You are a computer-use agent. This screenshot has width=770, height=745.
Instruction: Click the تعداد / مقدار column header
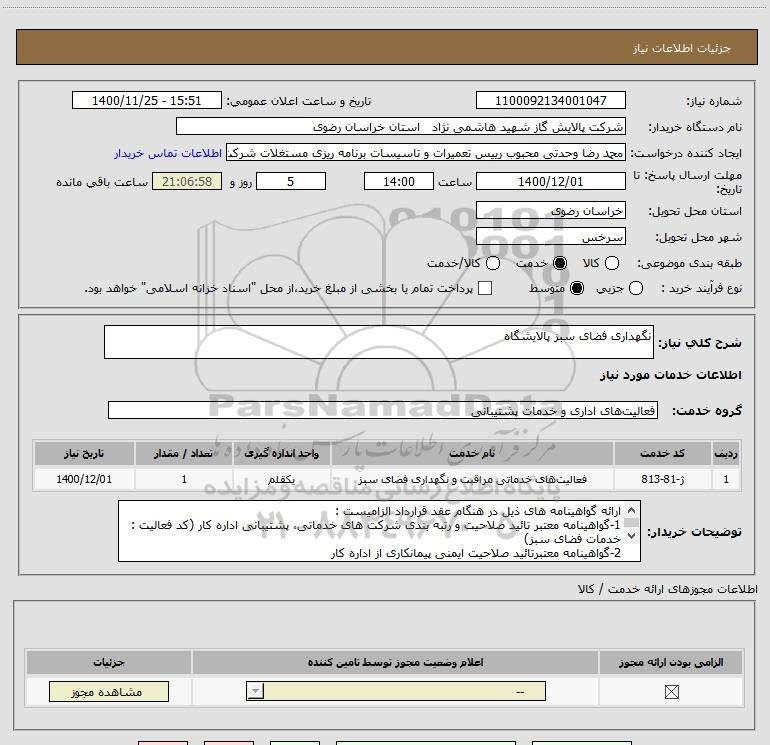[x=184, y=453]
